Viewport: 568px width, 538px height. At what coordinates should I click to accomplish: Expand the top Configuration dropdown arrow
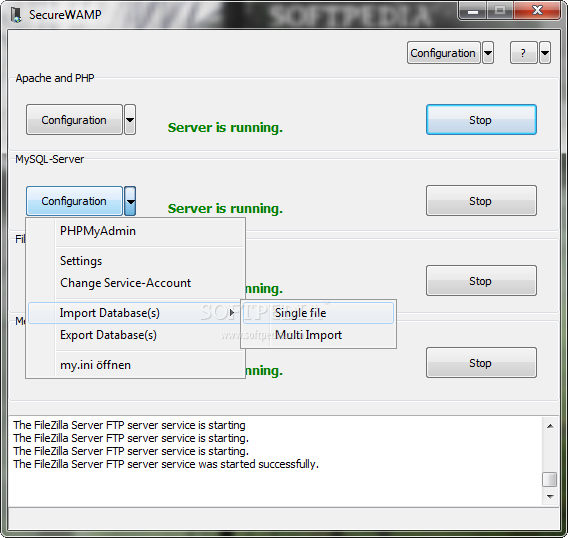pyautogui.click(x=488, y=53)
